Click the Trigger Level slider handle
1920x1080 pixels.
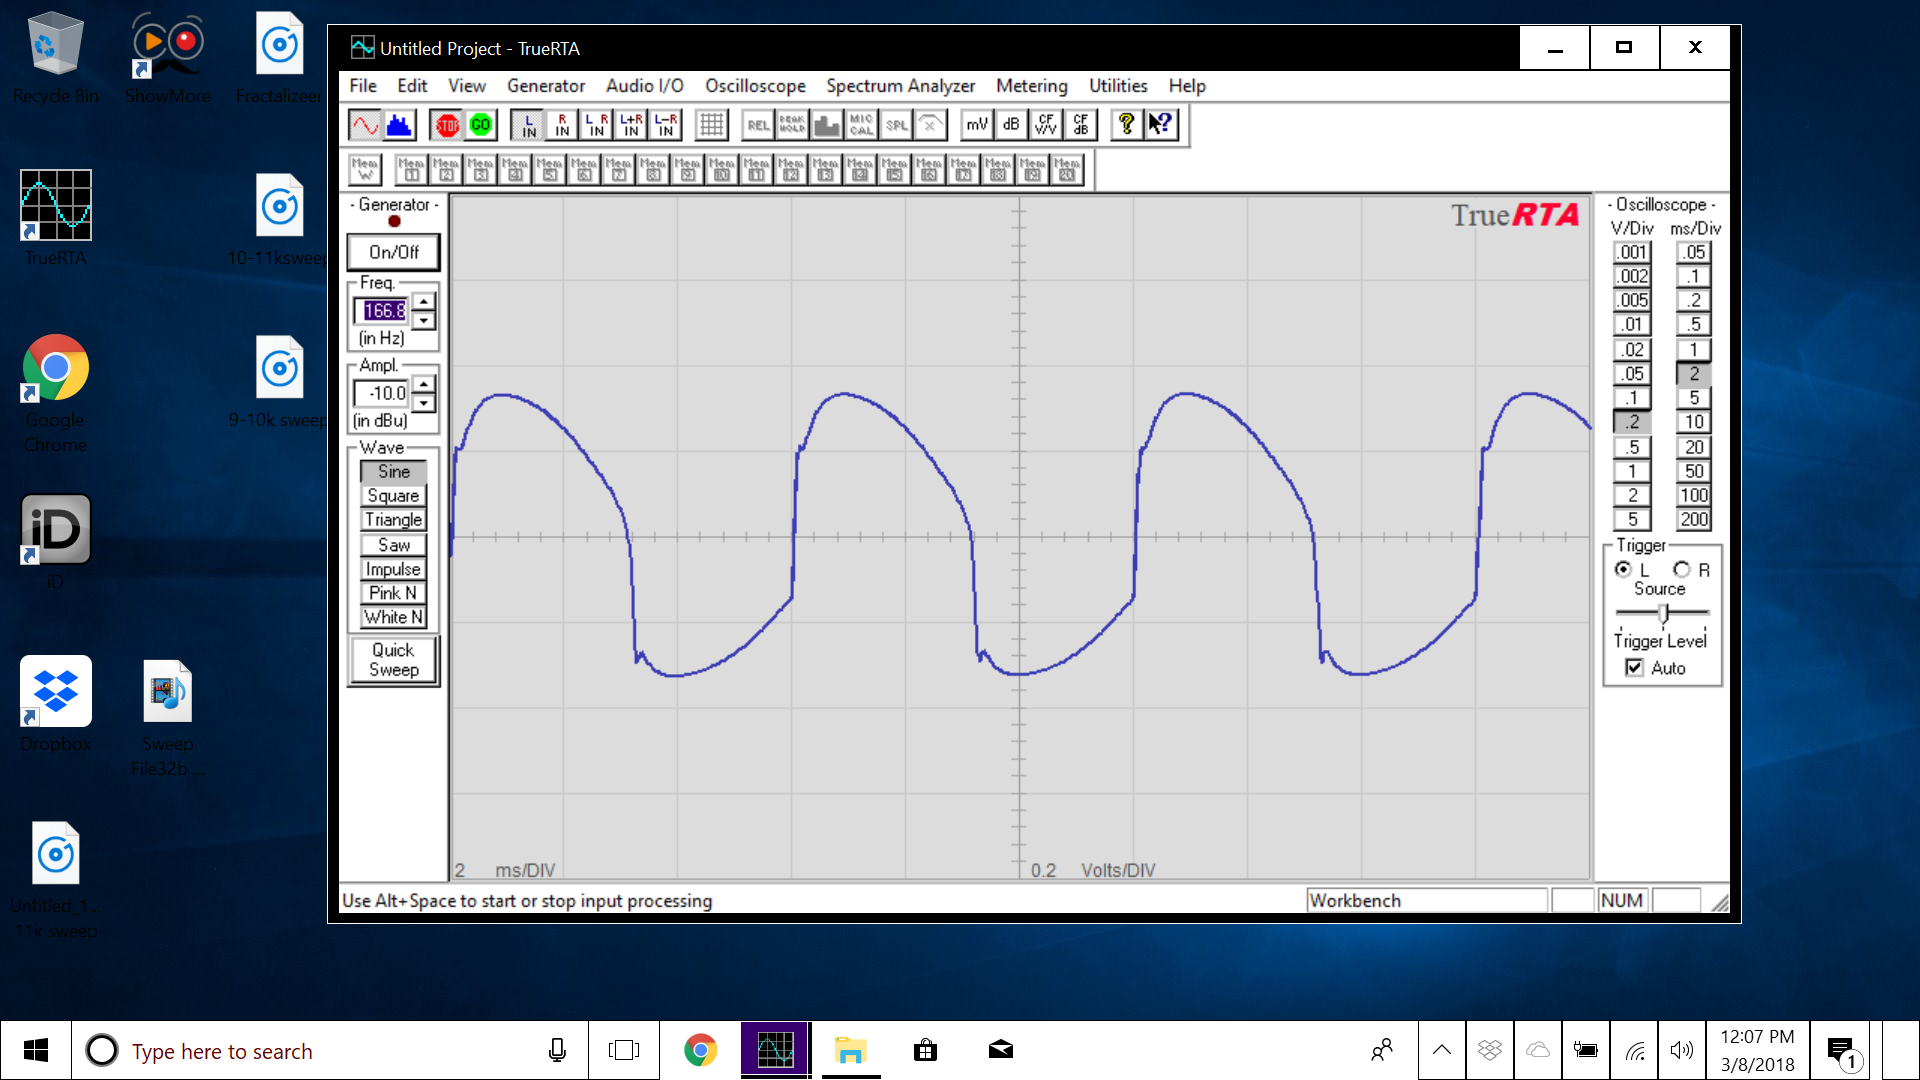pos(1663,612)
